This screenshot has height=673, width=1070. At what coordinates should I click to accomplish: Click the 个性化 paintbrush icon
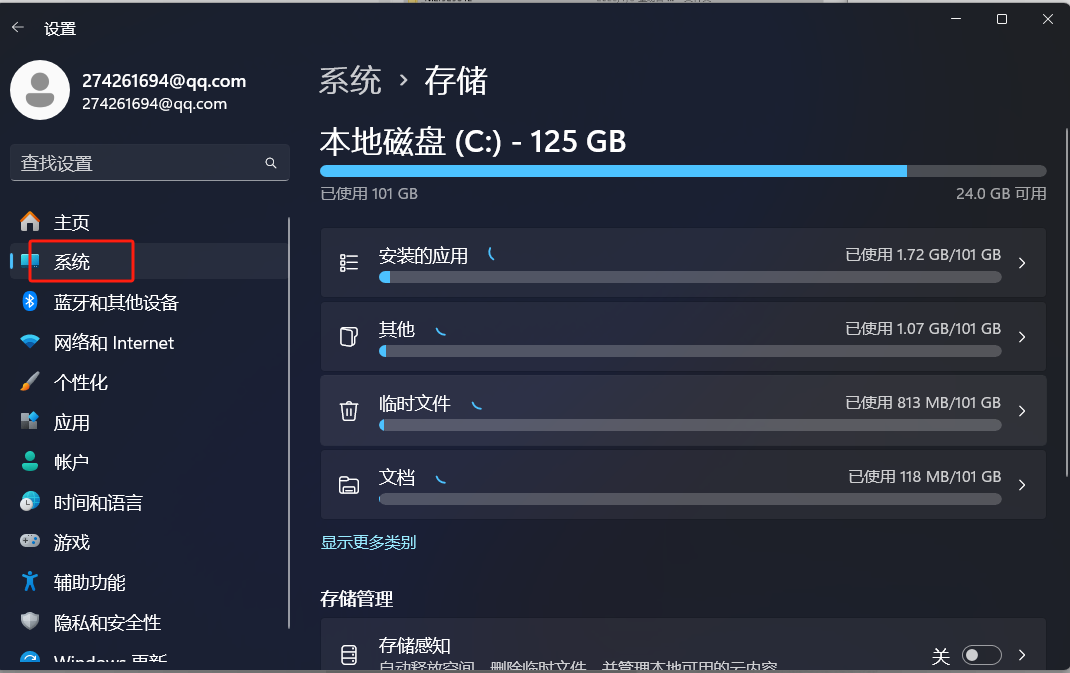point(30,382)
